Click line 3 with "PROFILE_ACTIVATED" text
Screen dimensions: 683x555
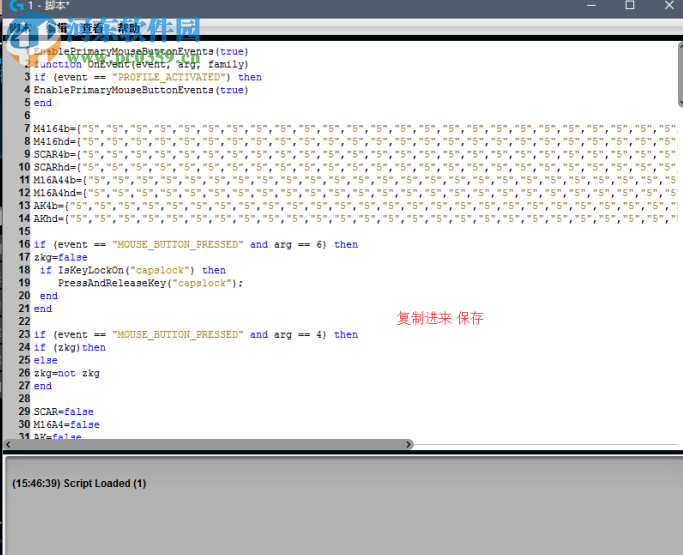tap(148, 77)
